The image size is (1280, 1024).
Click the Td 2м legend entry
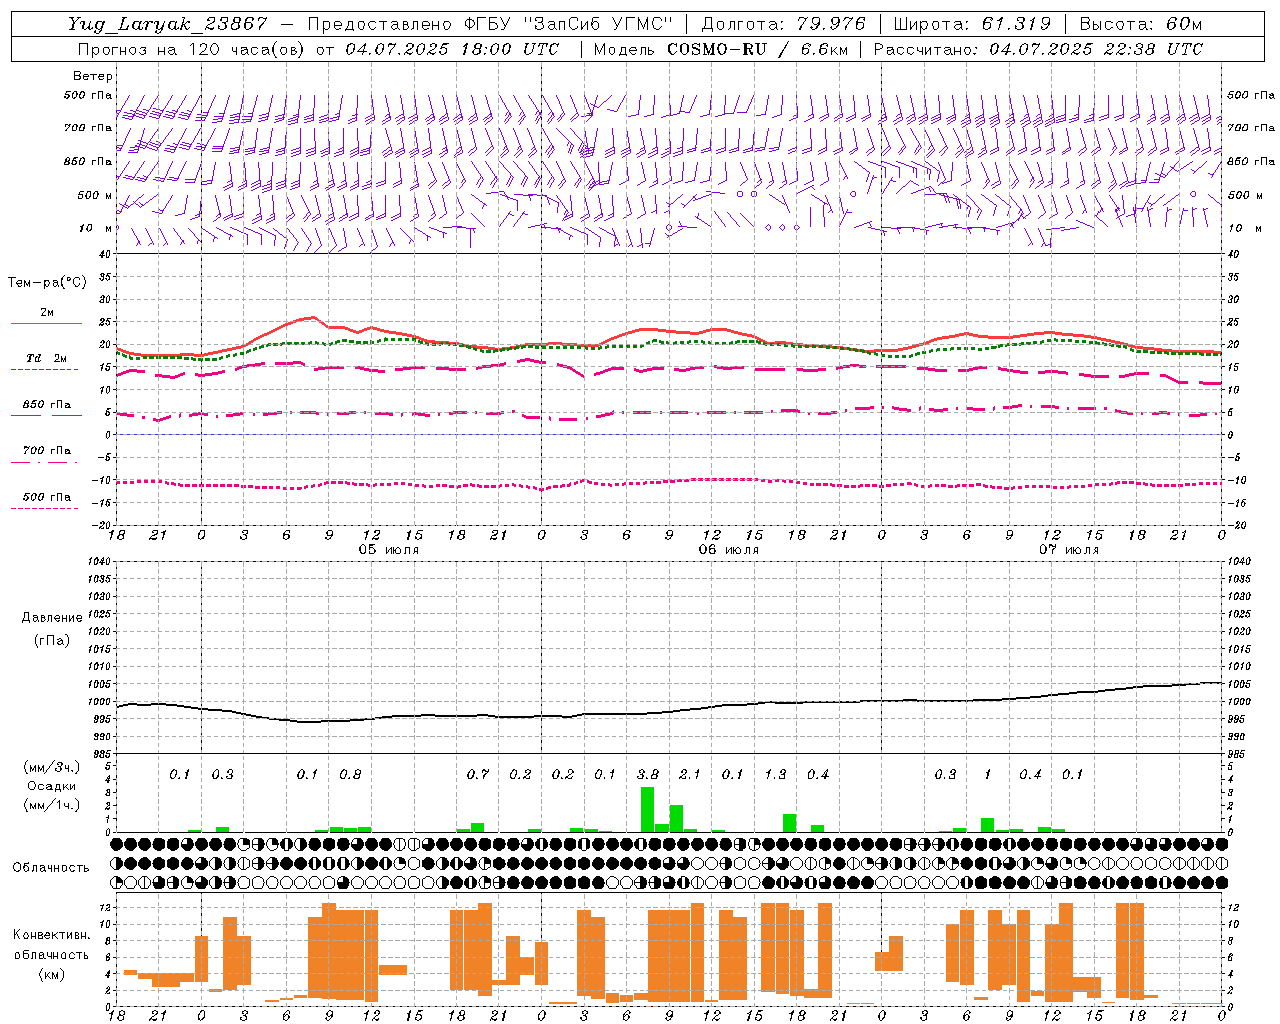47,358
